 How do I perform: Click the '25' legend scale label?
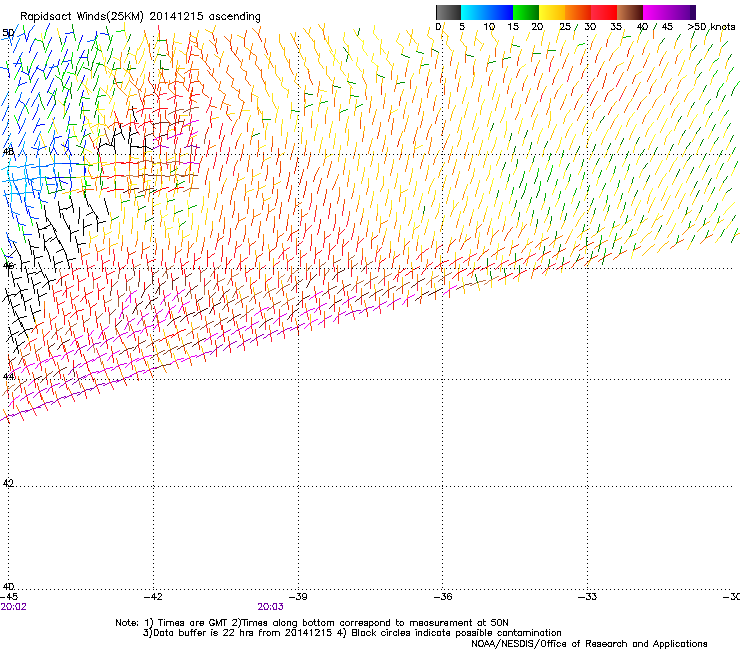[565, 27]
